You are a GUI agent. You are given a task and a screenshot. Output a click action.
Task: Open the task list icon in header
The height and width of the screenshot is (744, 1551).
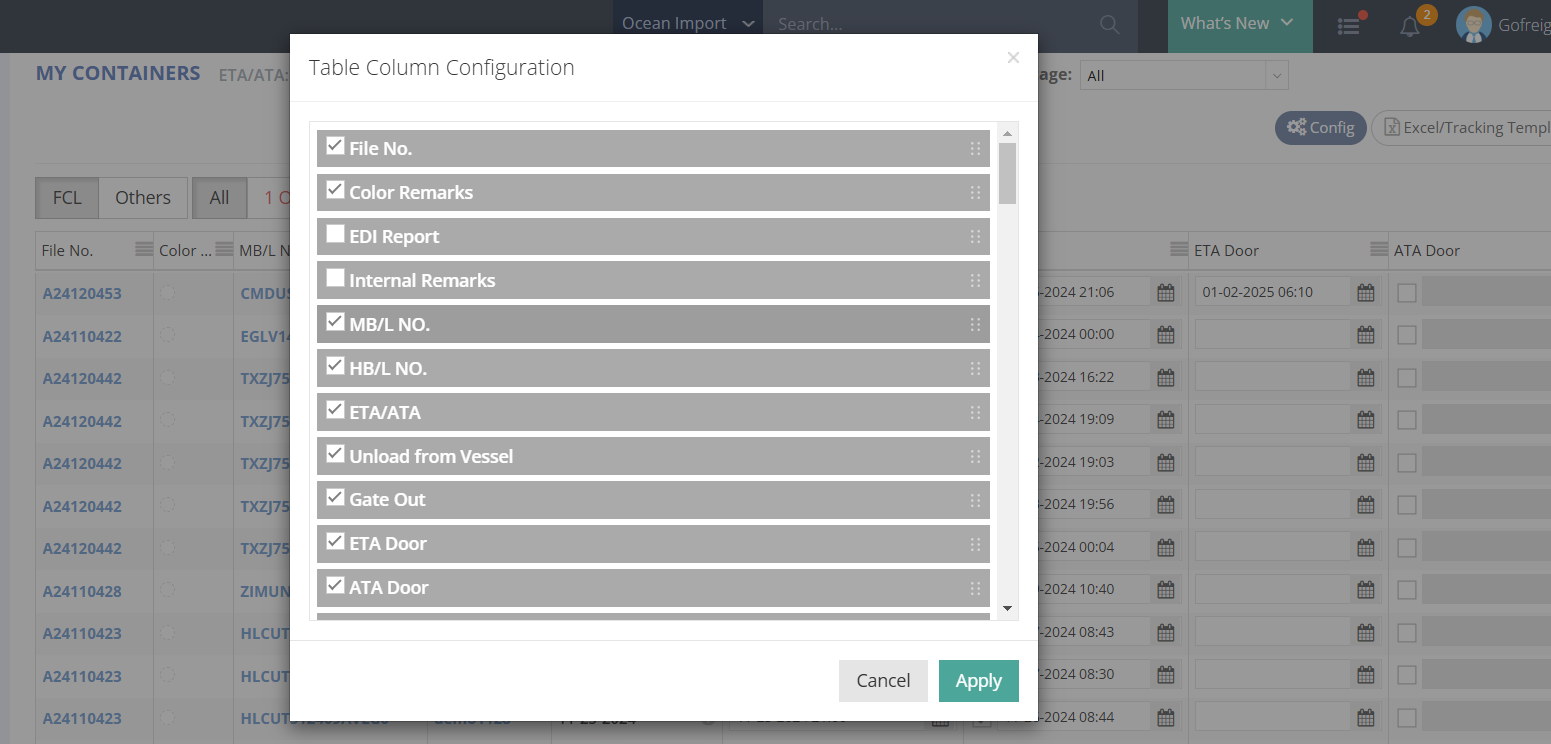pyautogui.click(x=1349, y=26)
